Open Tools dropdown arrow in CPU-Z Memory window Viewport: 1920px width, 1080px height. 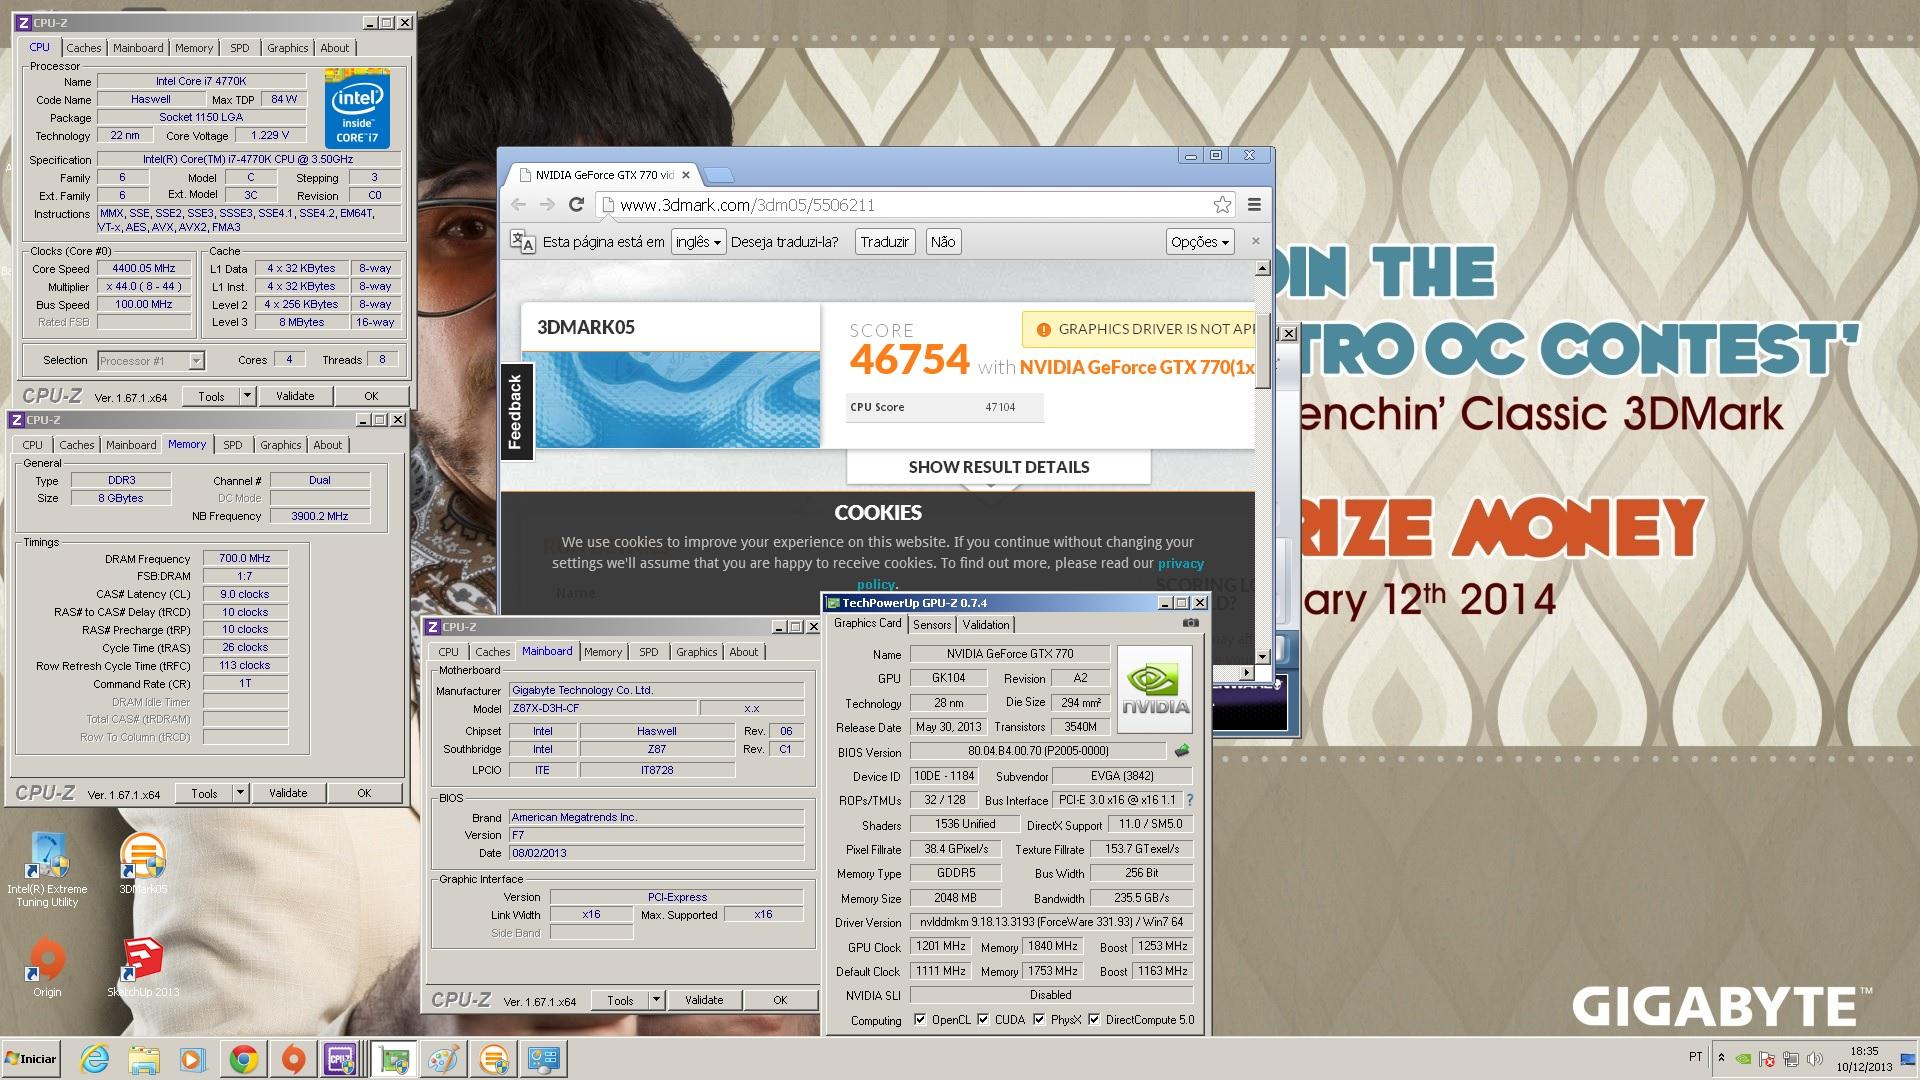click(240, 793)
